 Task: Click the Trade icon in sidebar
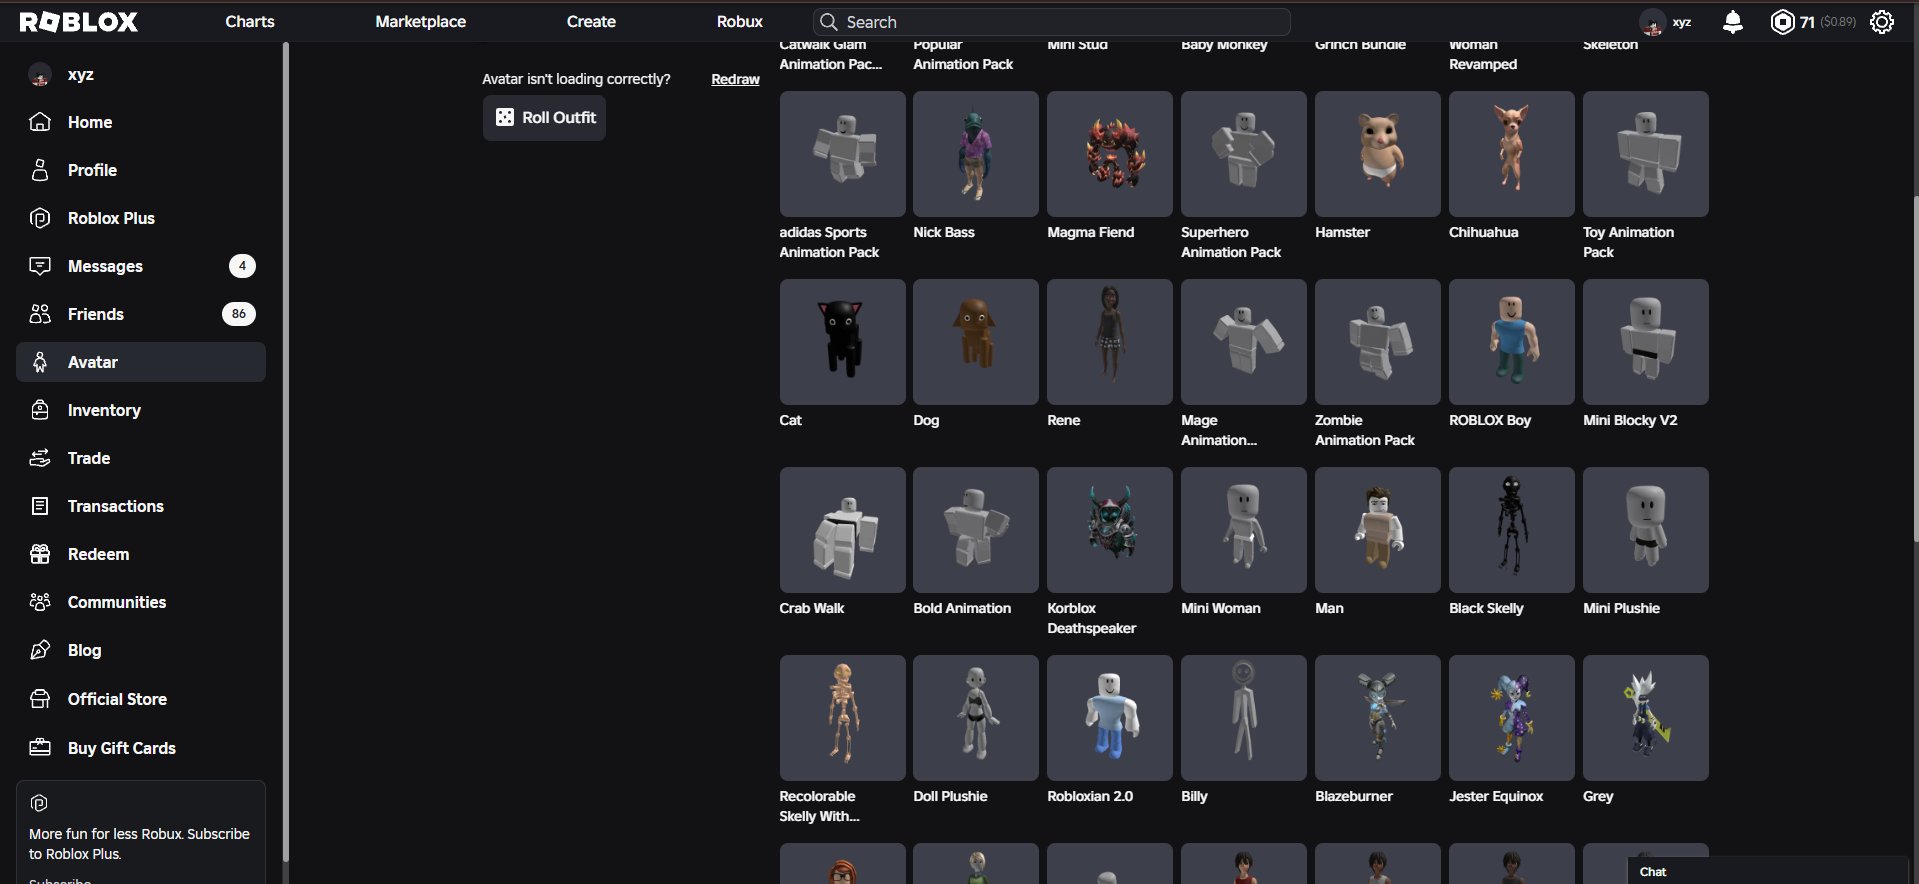(40, 458)
